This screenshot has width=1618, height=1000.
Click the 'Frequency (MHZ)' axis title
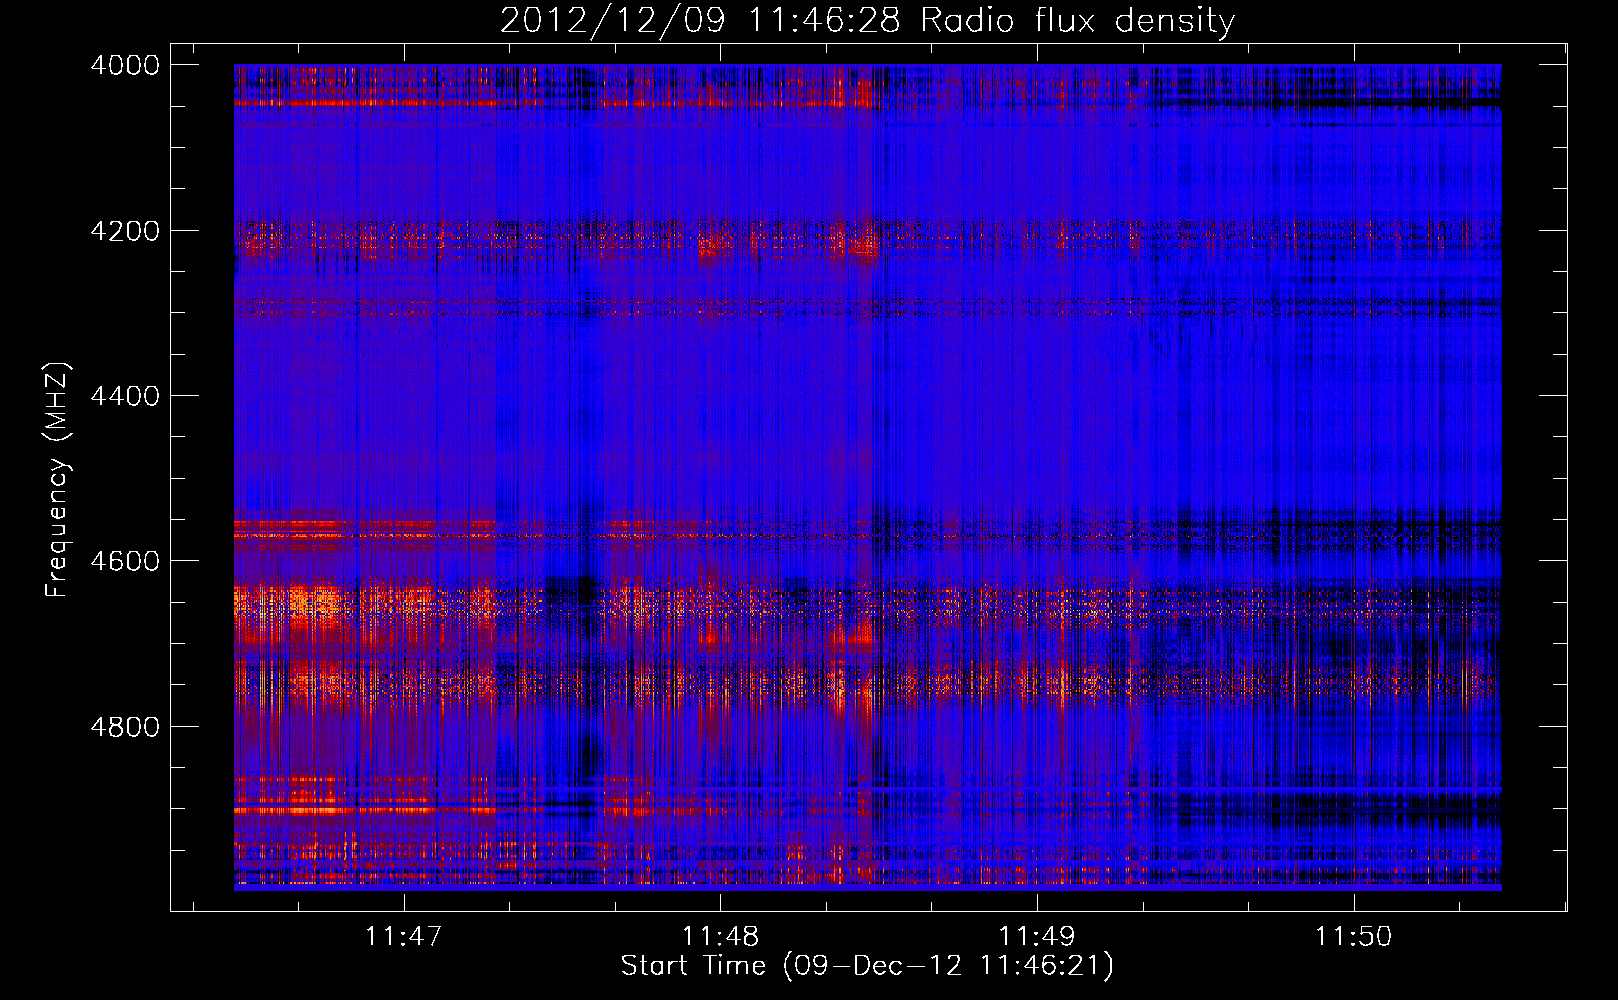click(x=57, y=480)
